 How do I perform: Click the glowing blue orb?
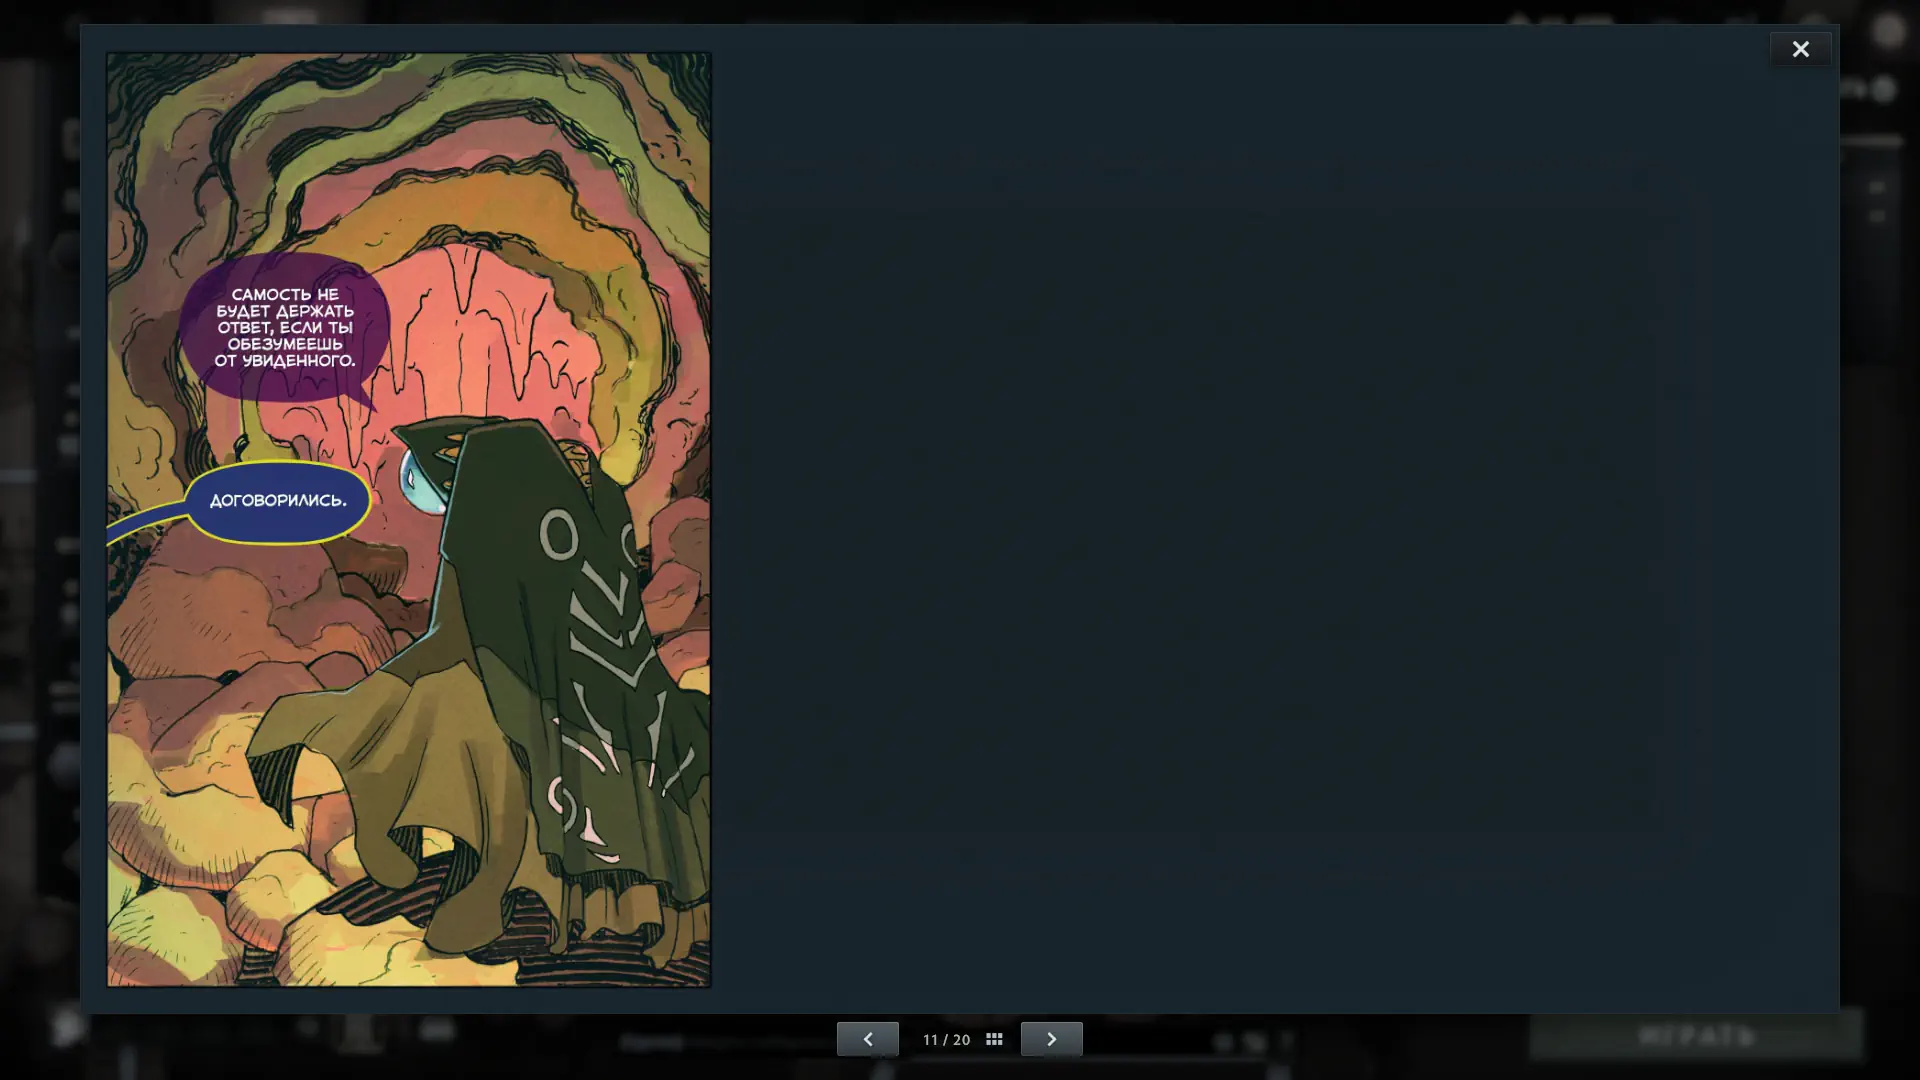coord(418,480)
